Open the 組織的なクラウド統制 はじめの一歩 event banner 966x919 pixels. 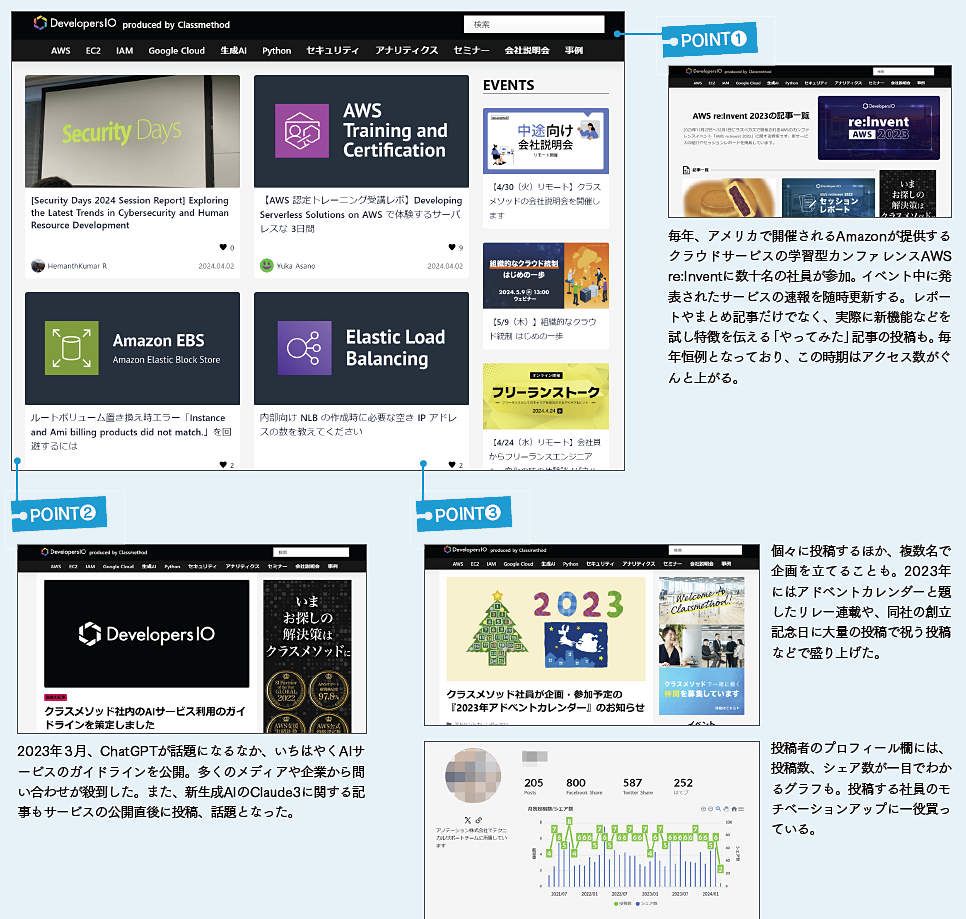click(546, 275)
